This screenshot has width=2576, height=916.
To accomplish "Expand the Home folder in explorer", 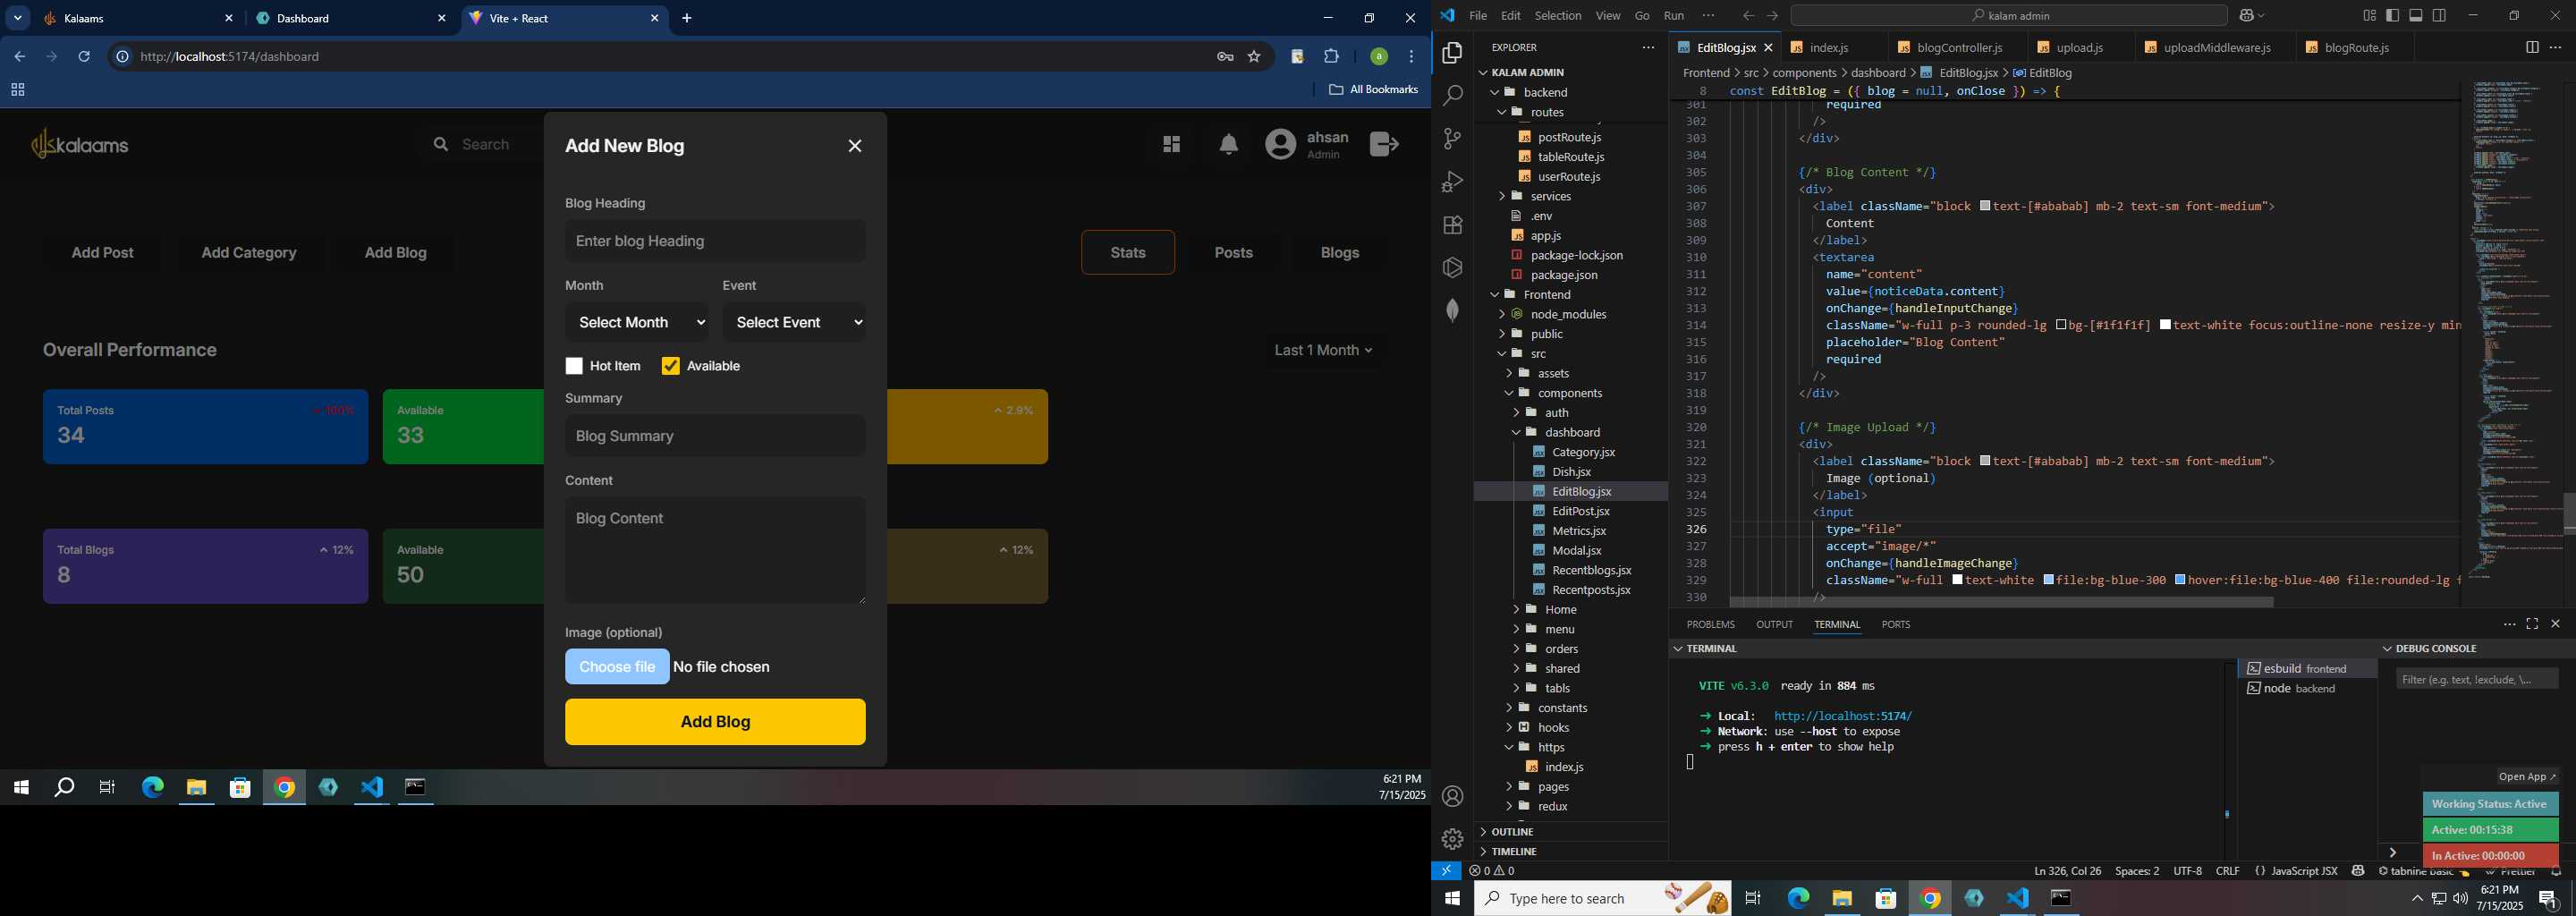I will tap(1560, 609).
